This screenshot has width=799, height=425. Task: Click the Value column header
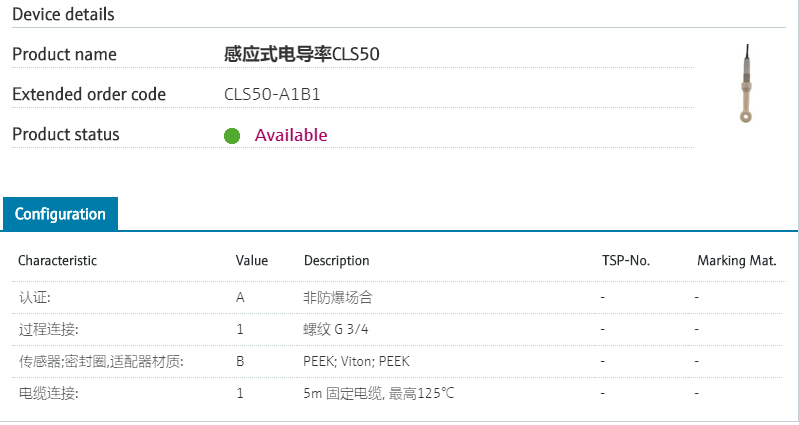pos(252,261)
